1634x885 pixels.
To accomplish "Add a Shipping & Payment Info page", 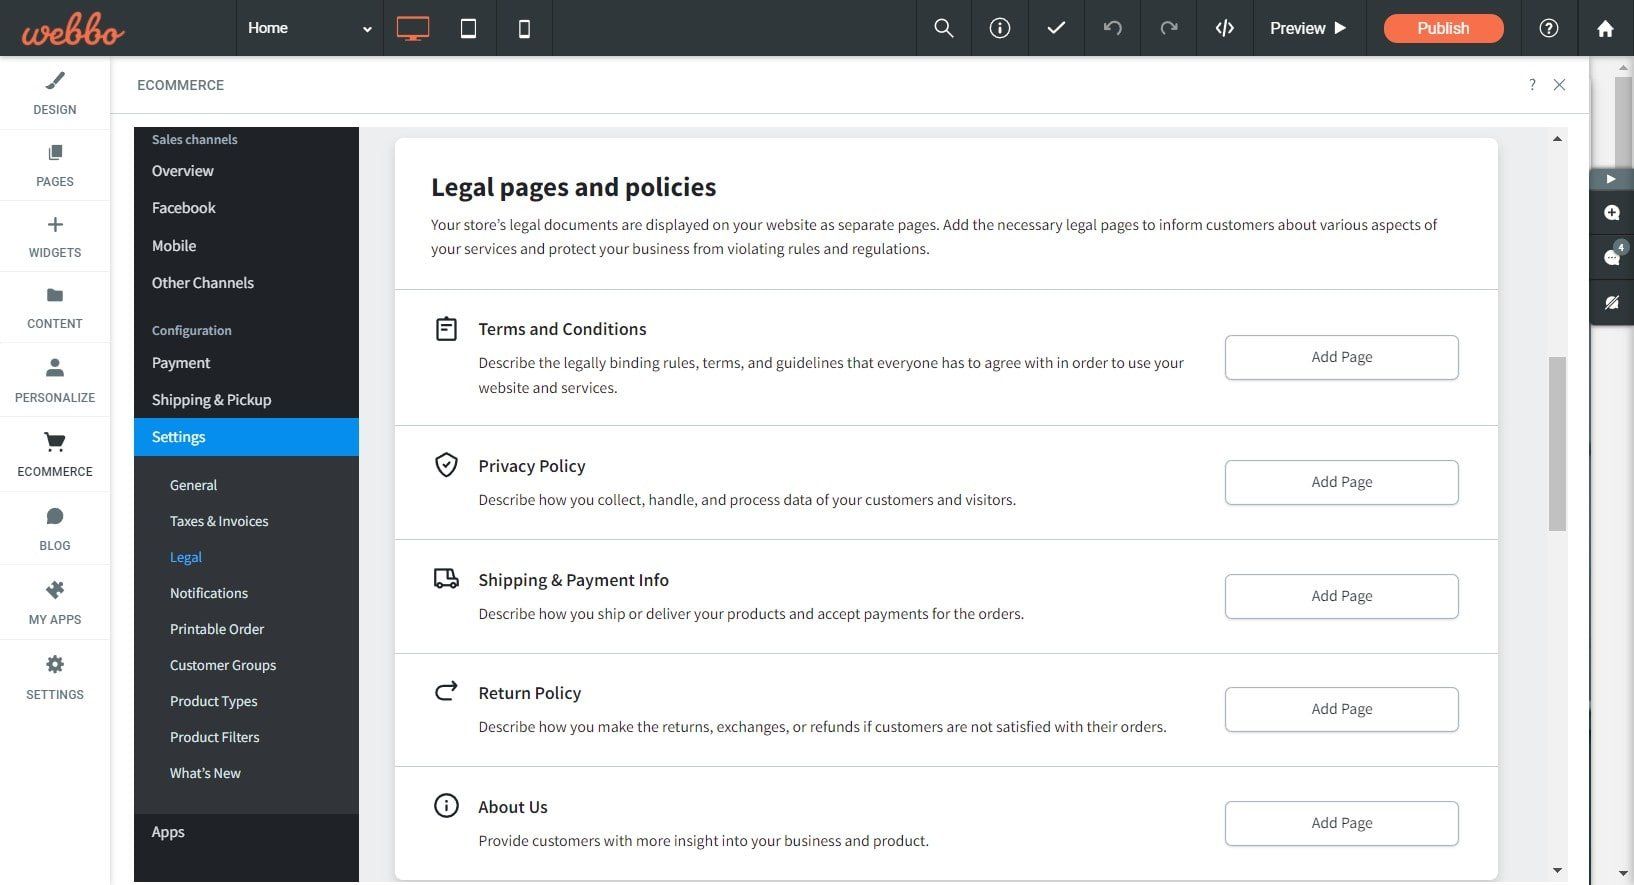I will coord(1341,596).
